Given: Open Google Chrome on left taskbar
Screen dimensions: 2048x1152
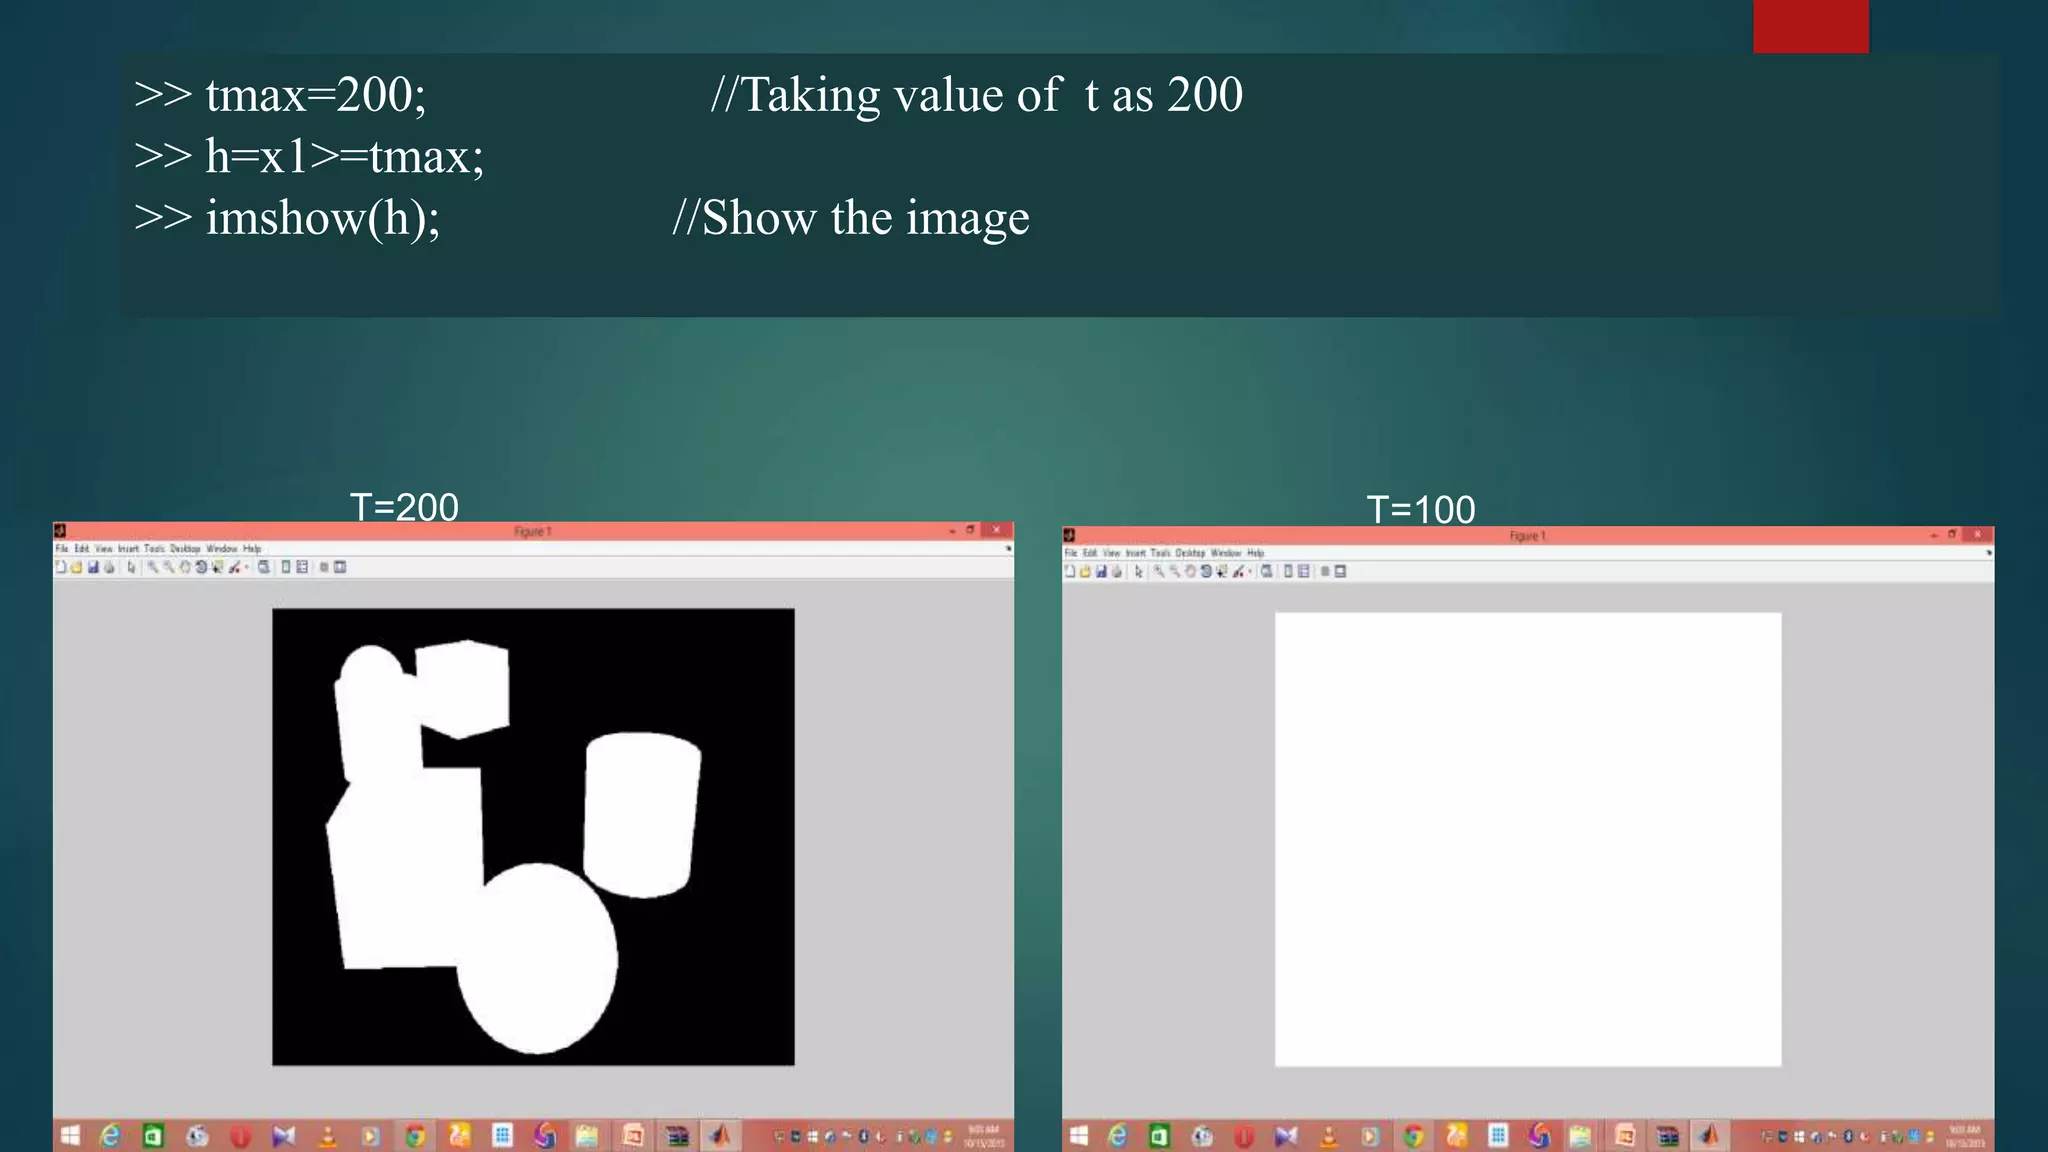Looking at the screenshot, I should [x=415, y=1136].
